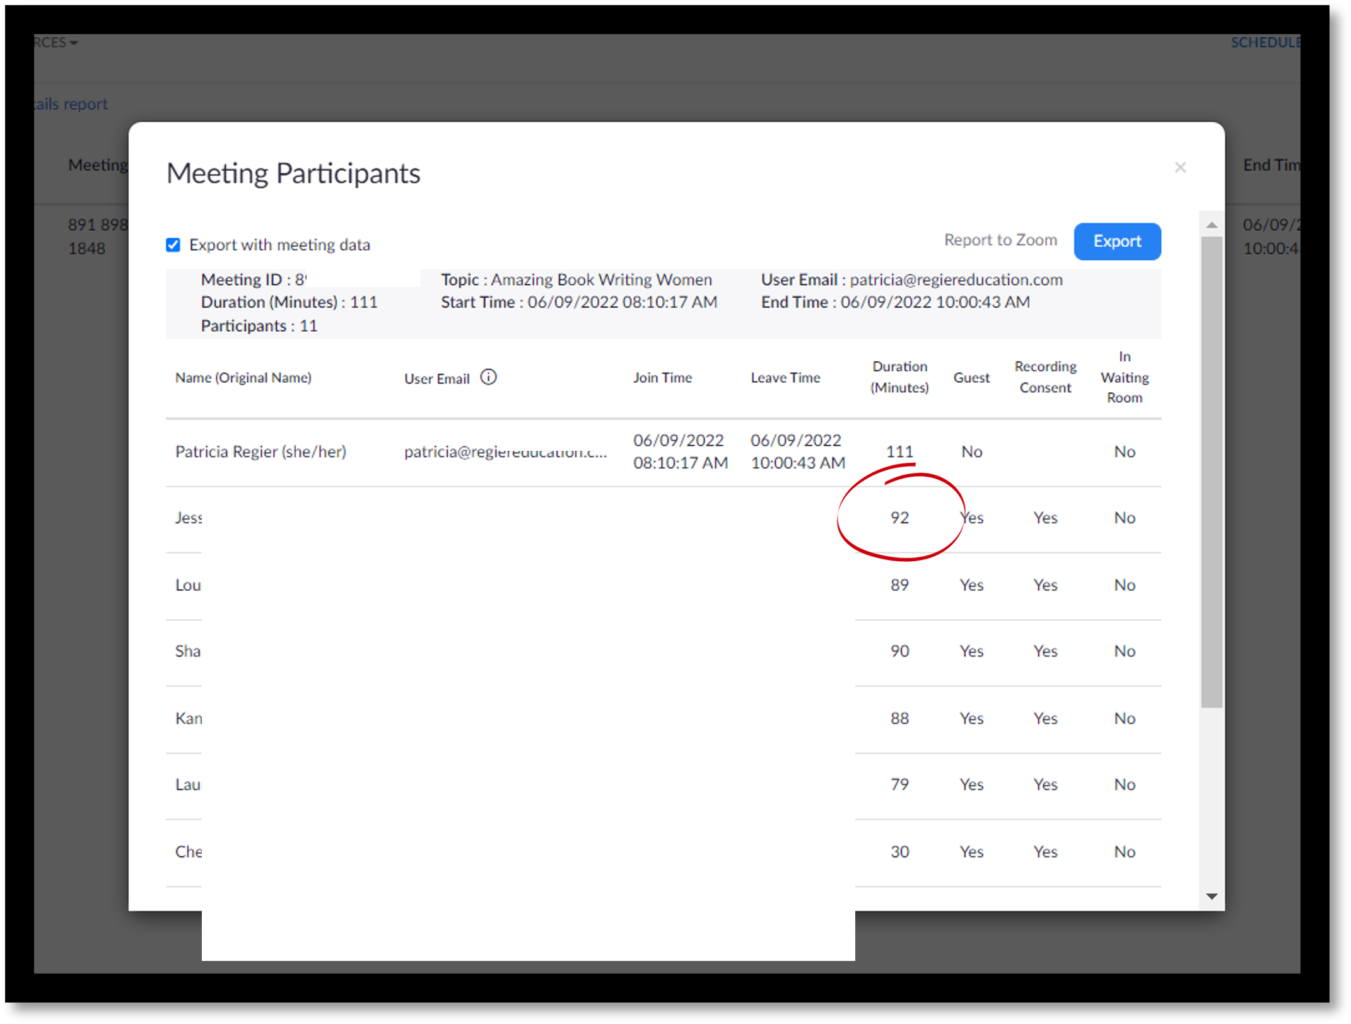1351x1024 pixels.
Task: Click the Name (Original Name) column header
Action: click(x=243, y=377)
